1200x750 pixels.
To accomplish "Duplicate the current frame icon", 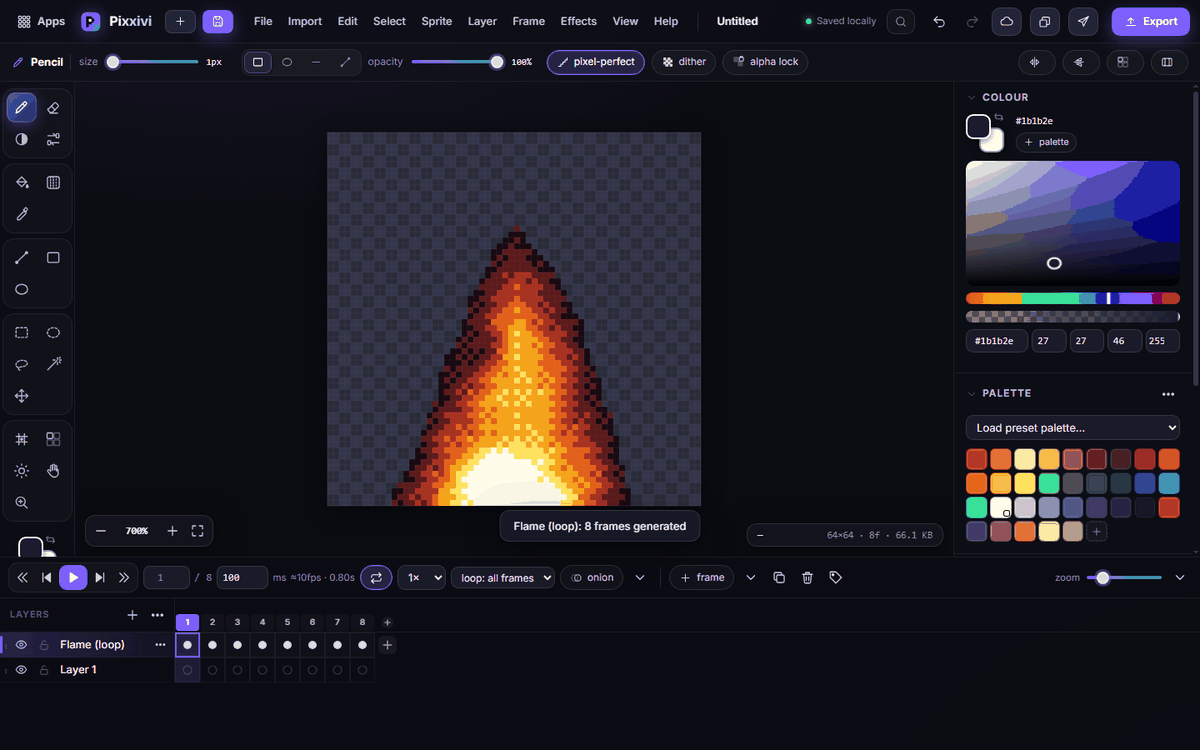I will 779,577.
